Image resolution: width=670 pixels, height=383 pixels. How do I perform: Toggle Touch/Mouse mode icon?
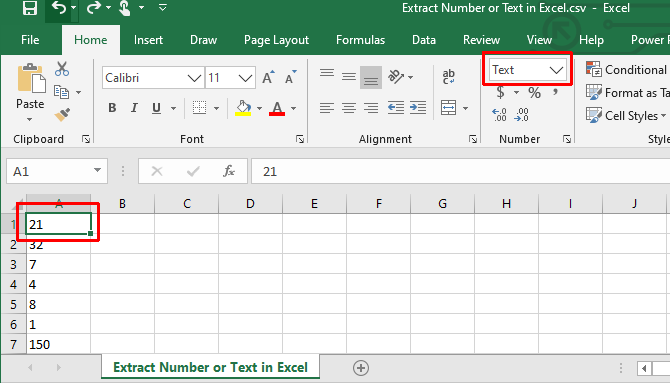(124, 8)
